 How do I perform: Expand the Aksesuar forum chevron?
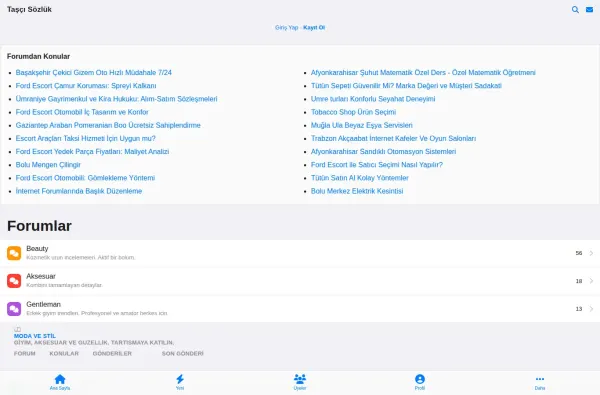point(591,281)
